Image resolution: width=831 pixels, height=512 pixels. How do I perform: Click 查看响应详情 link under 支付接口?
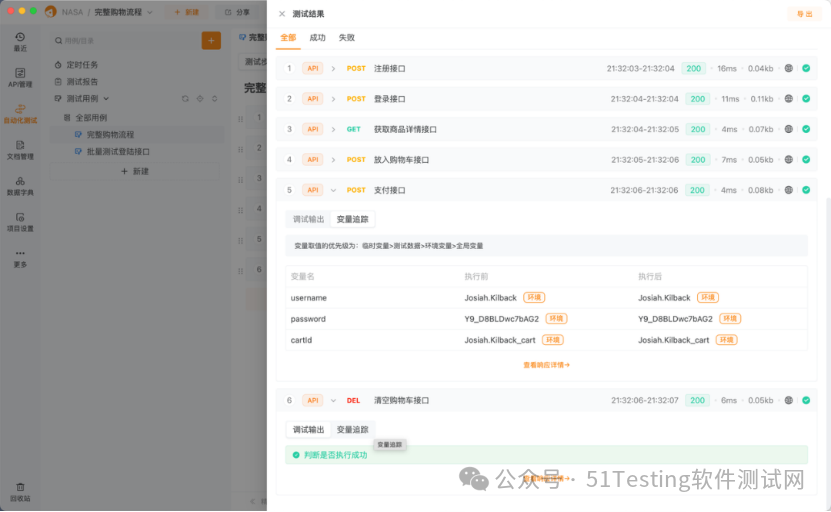pyautogui.click(x=546, y=365)
